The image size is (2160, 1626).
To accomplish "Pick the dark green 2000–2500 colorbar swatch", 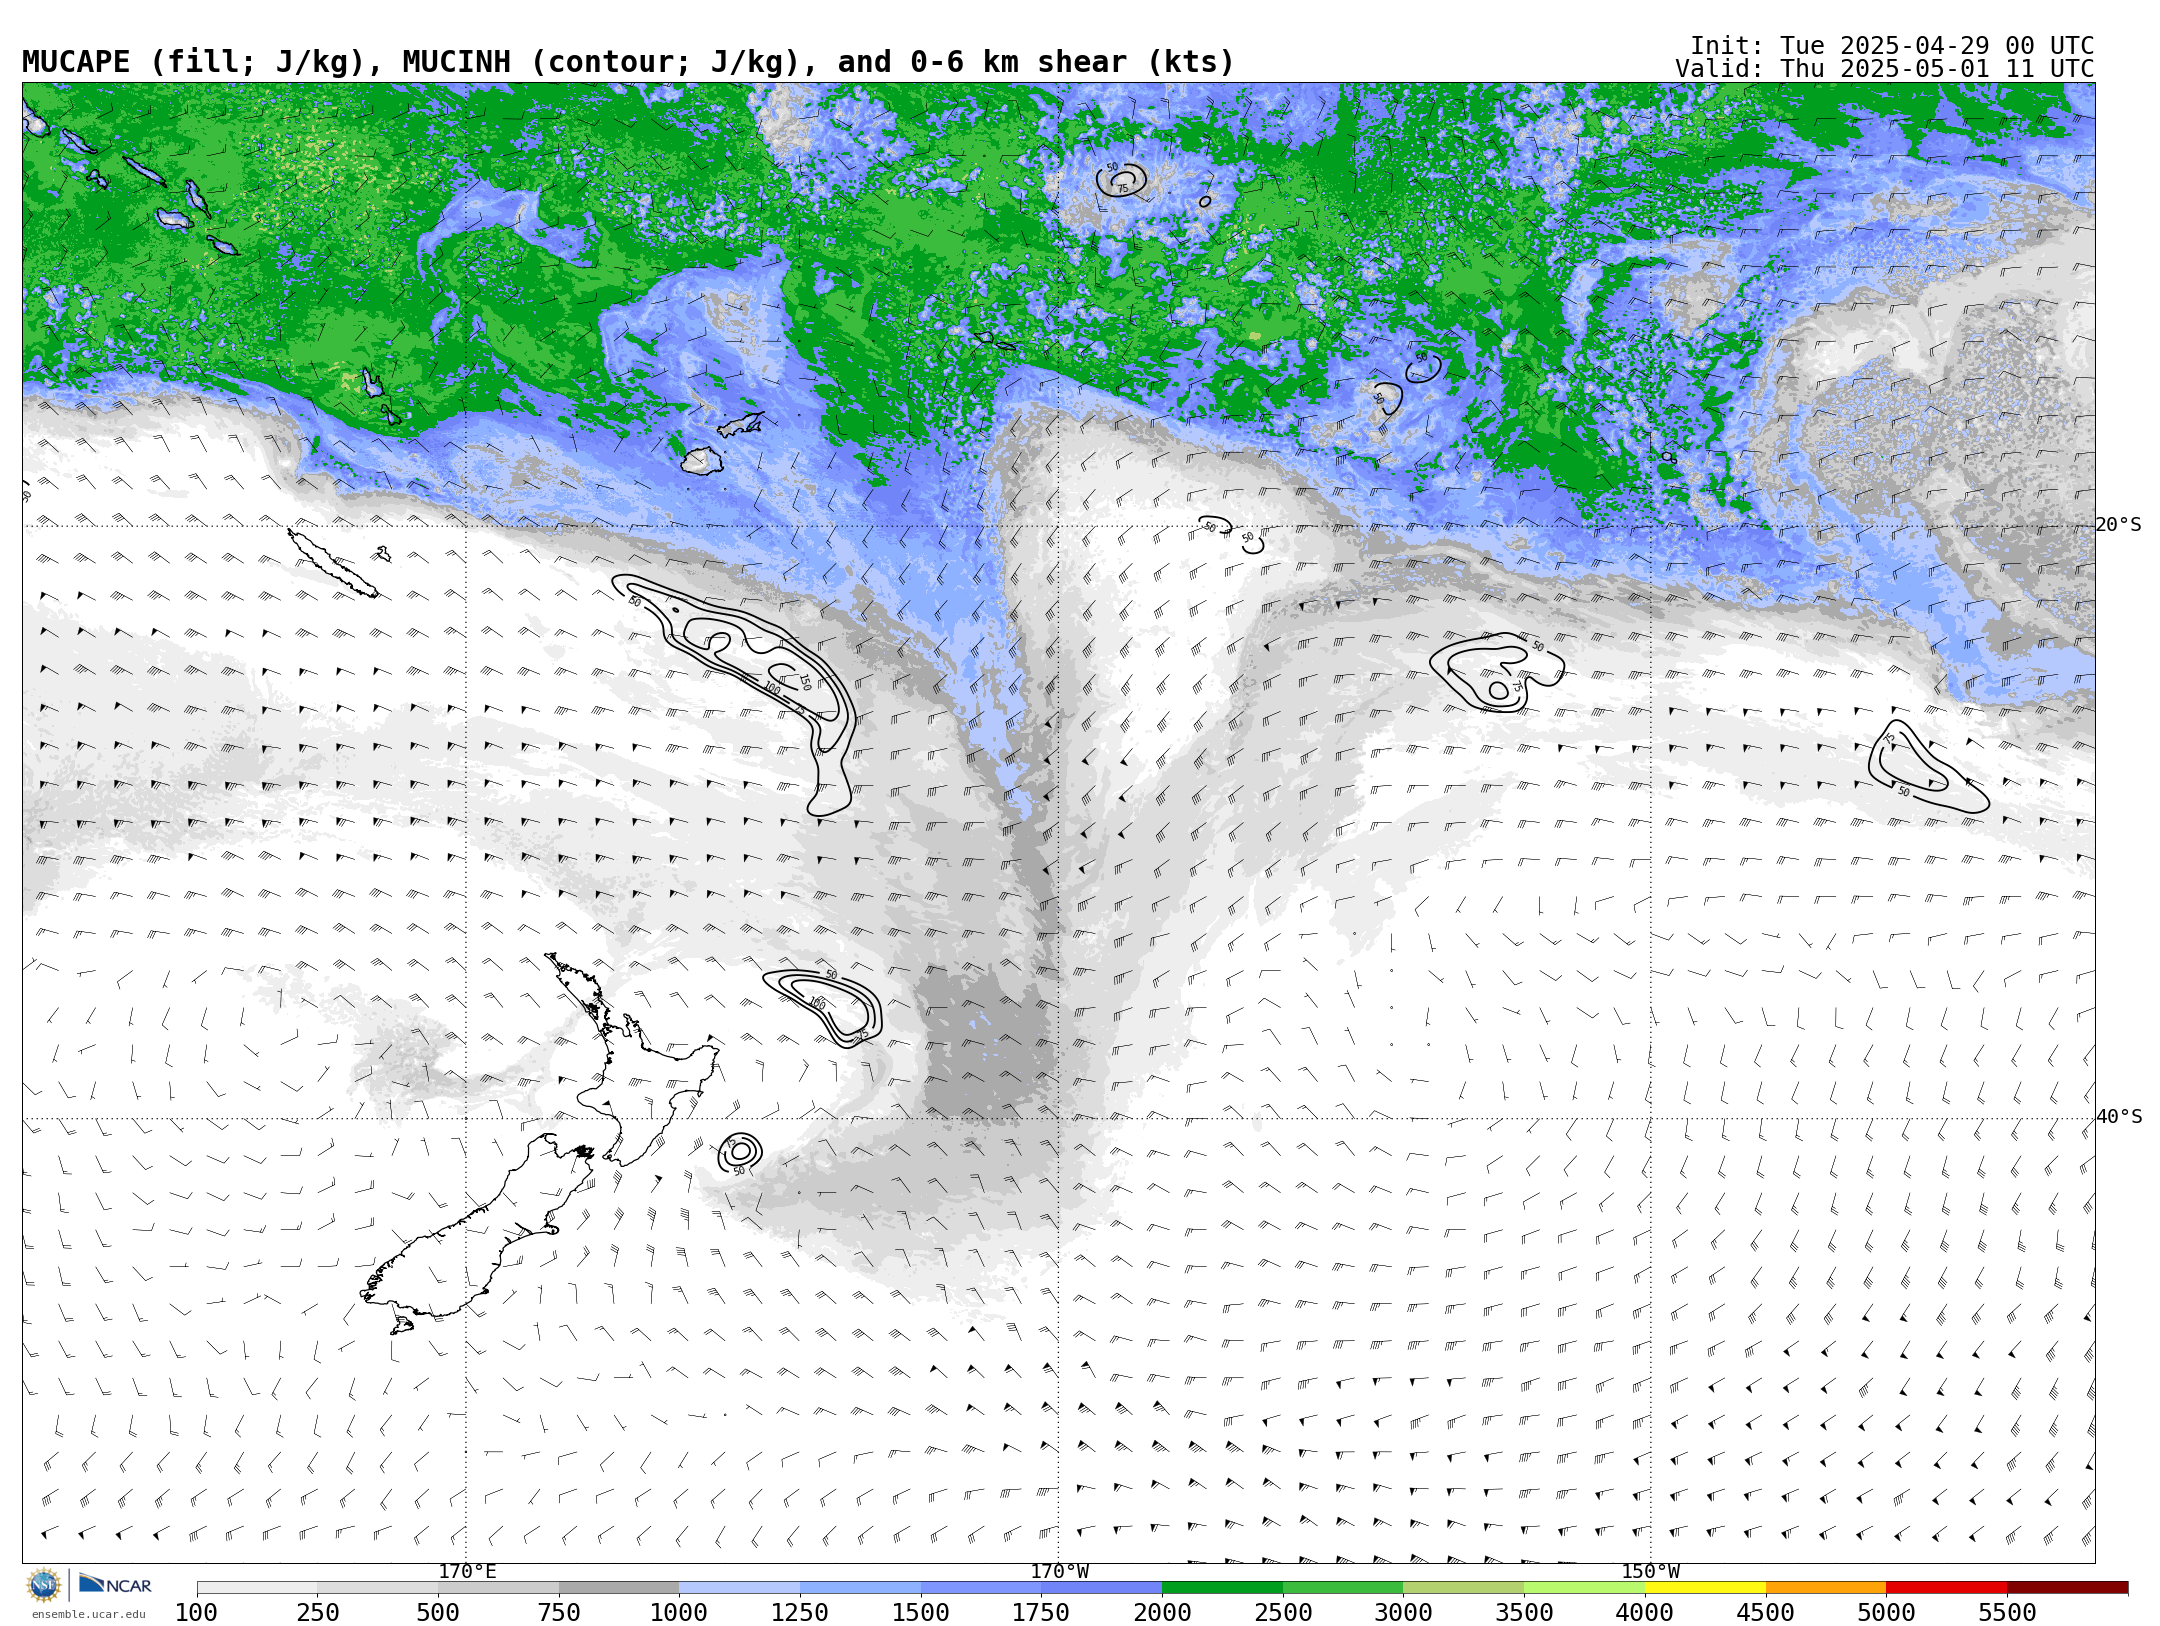I will [x=1222, y=1588].
